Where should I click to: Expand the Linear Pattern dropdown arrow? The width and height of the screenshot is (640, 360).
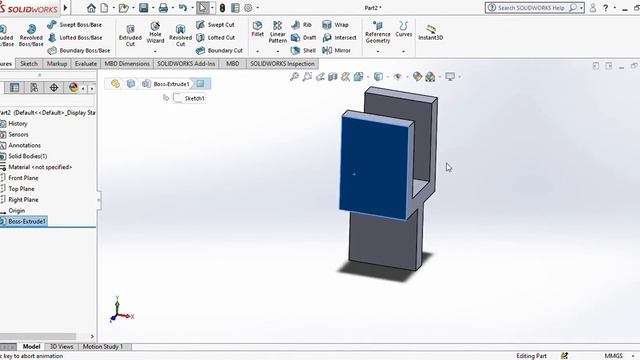coord(278,51)
